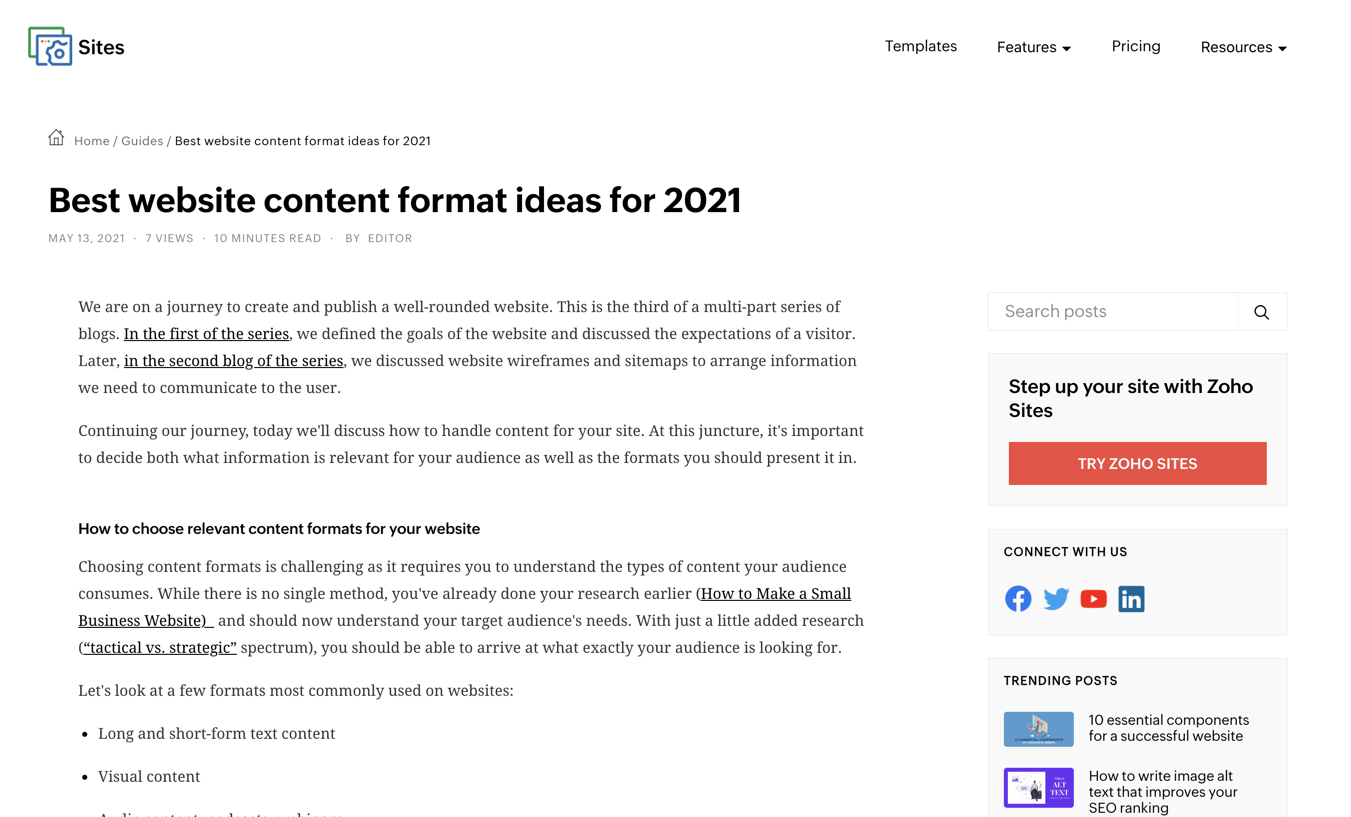Image resolution: width=1351 pixels, height=817 pixels.
Task: Focus the Search posts input field
Action: click(x=1113, y=312)
